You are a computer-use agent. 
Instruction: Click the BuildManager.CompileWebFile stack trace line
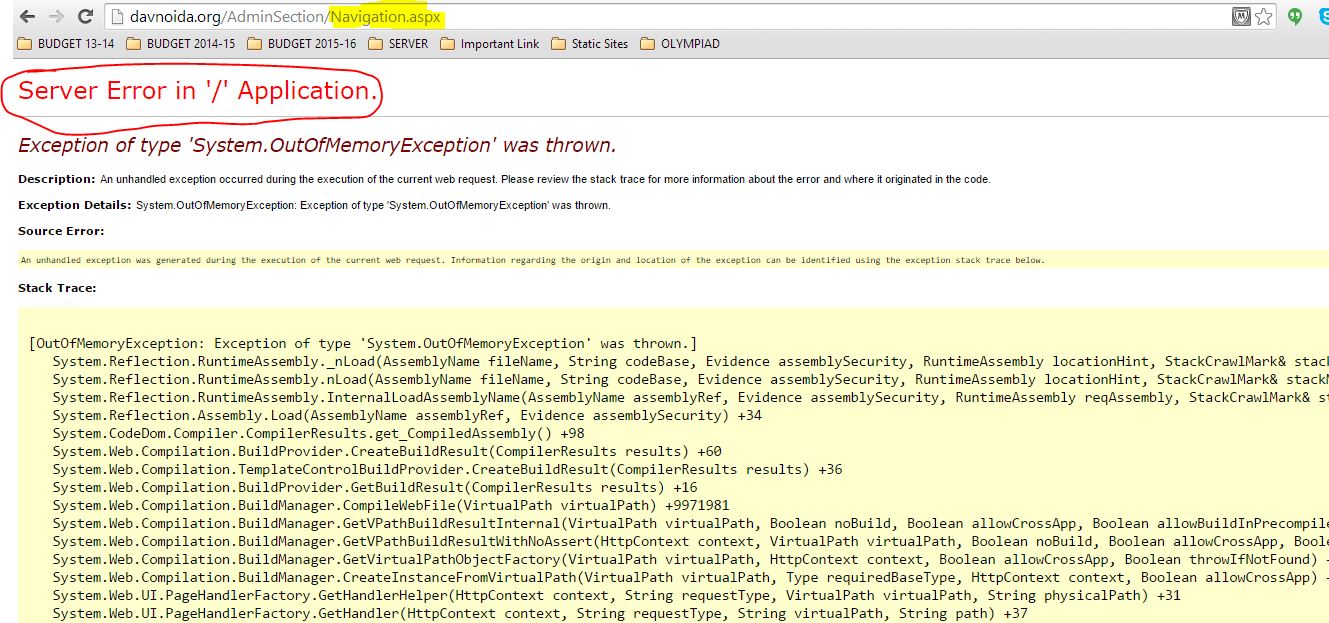pos(391,505)
